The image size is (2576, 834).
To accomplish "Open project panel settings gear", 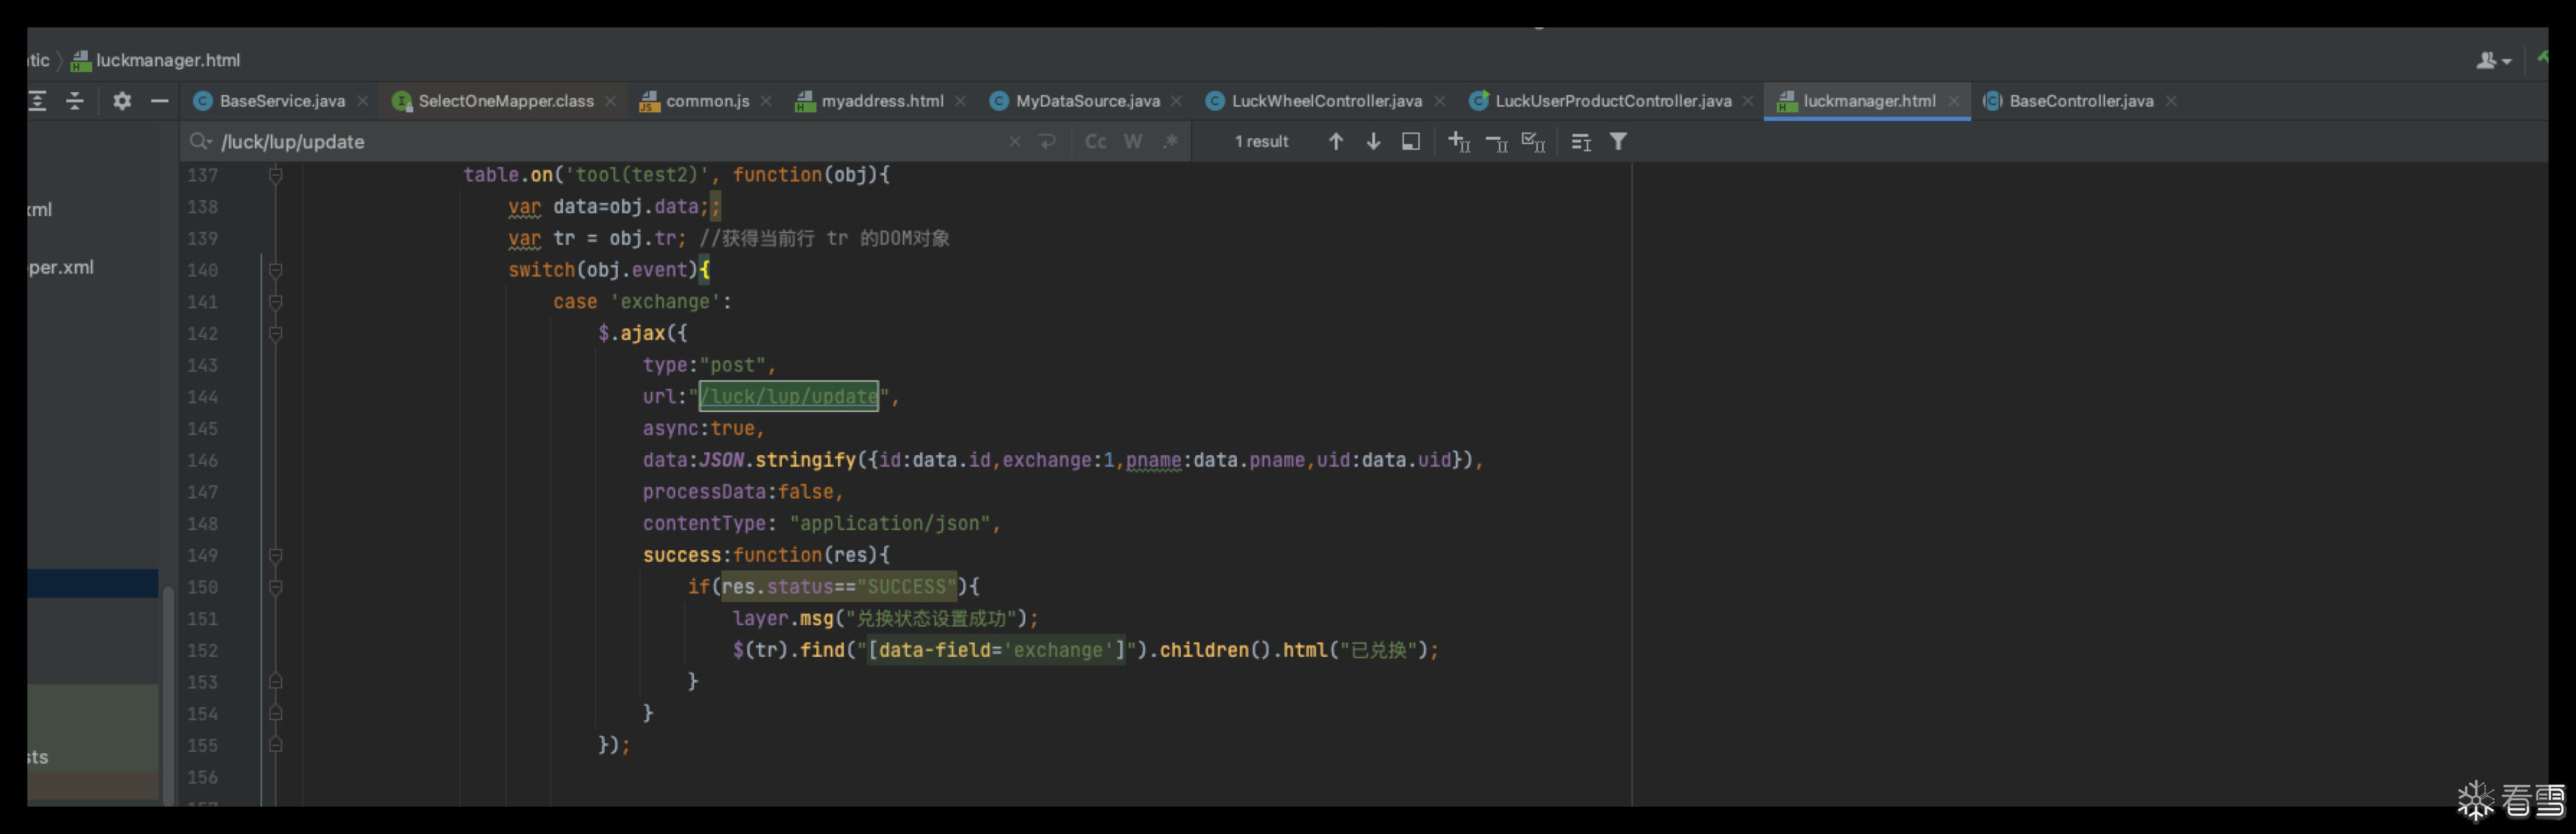I will (x=122, y=101).
